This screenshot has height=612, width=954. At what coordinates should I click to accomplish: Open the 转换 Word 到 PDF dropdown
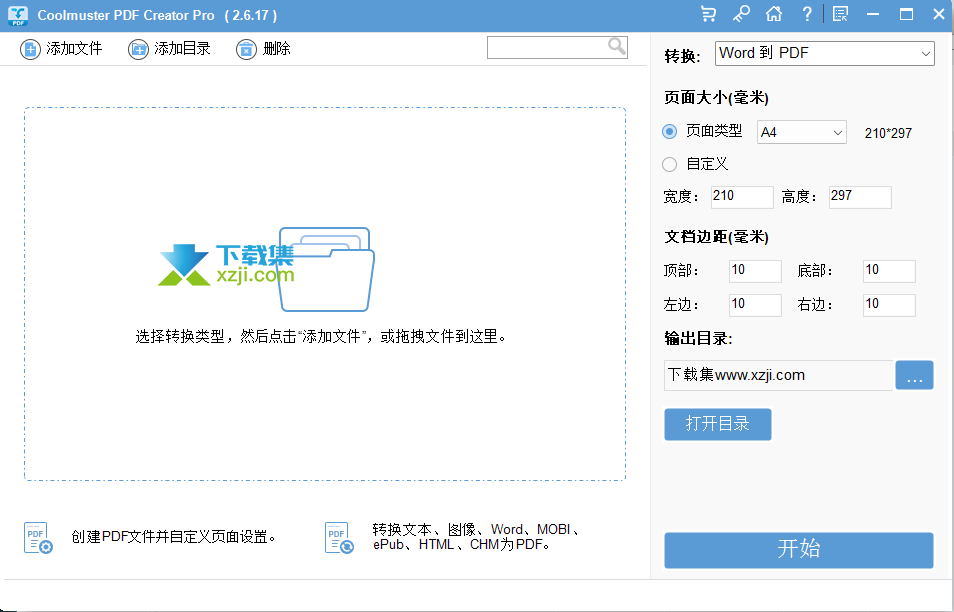(x=824, y=54)
